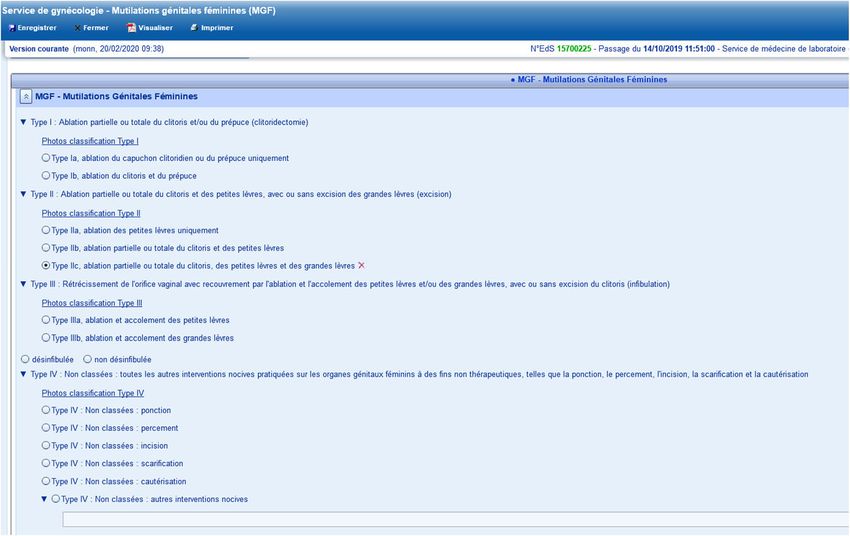The width and height of the screenshot is (850, 536).
Task: Choose the non désinfibulée radio option
Action: click(87, 359)
